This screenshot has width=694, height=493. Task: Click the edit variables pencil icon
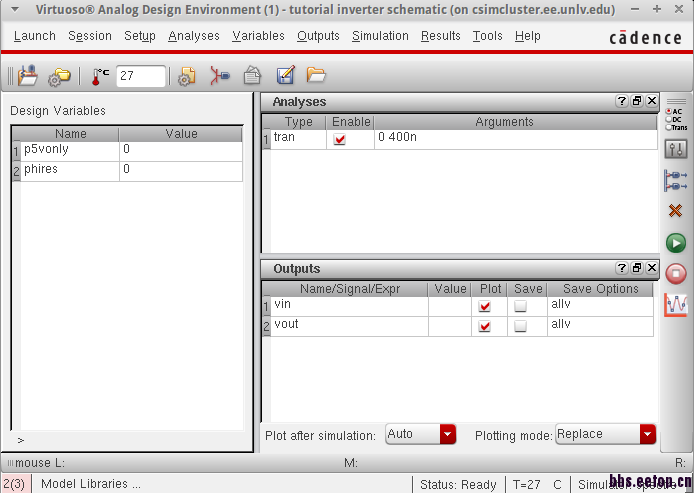pyautogui.click(x=285, y=75)
